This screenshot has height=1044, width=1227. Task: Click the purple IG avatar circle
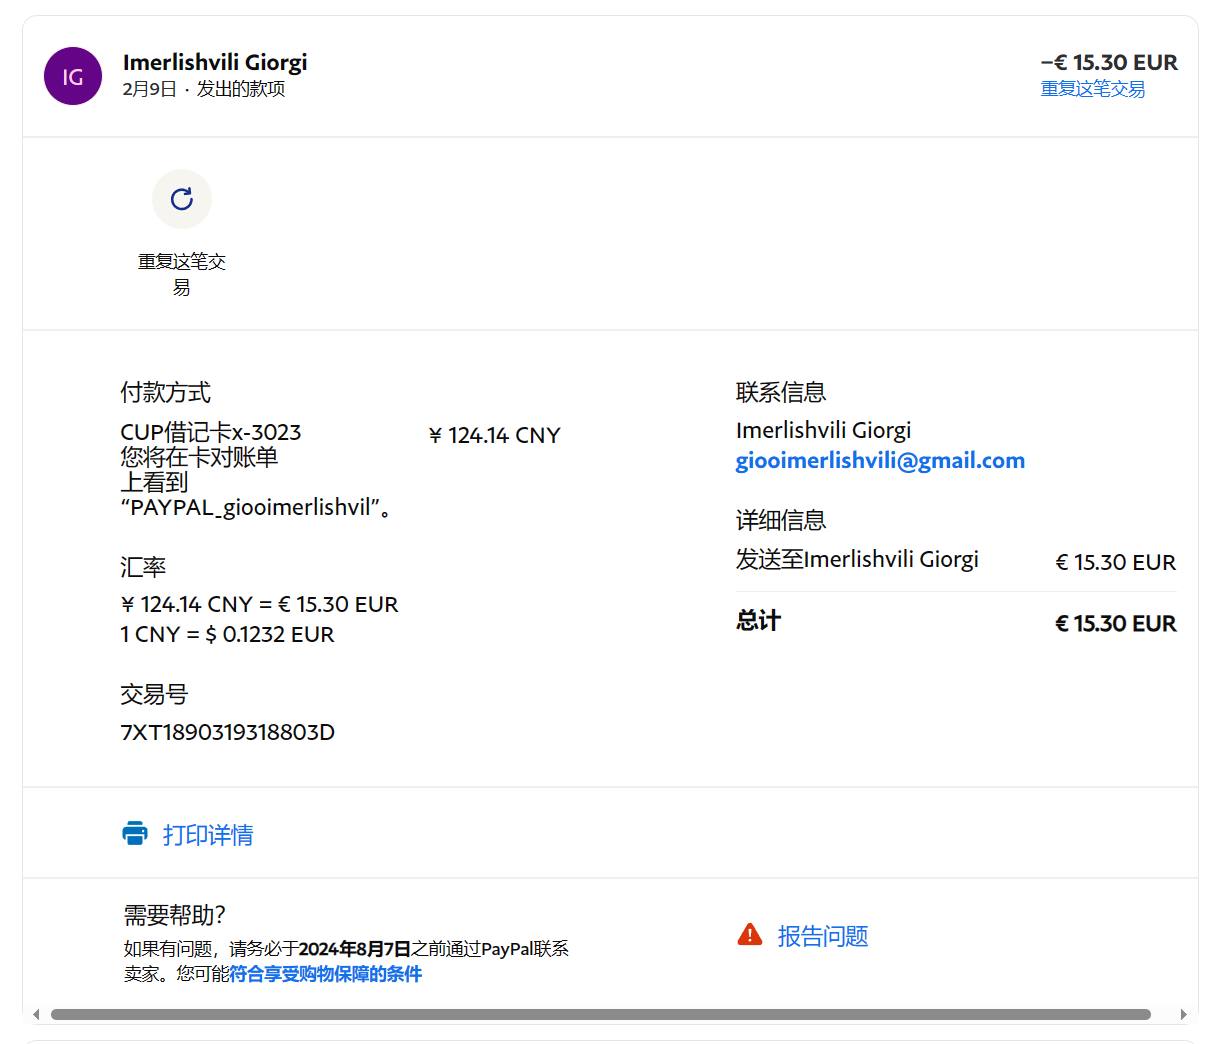coord(73,76)
